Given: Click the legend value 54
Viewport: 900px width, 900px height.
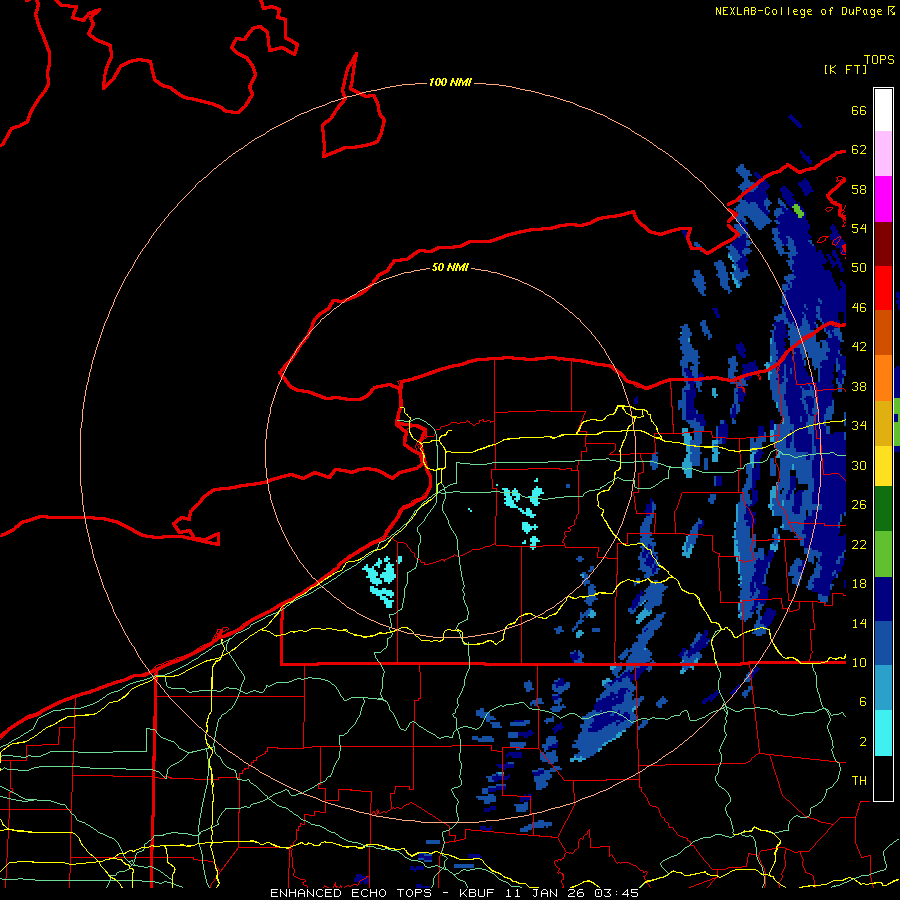Looking at the screenshot, I should (859, 228).
